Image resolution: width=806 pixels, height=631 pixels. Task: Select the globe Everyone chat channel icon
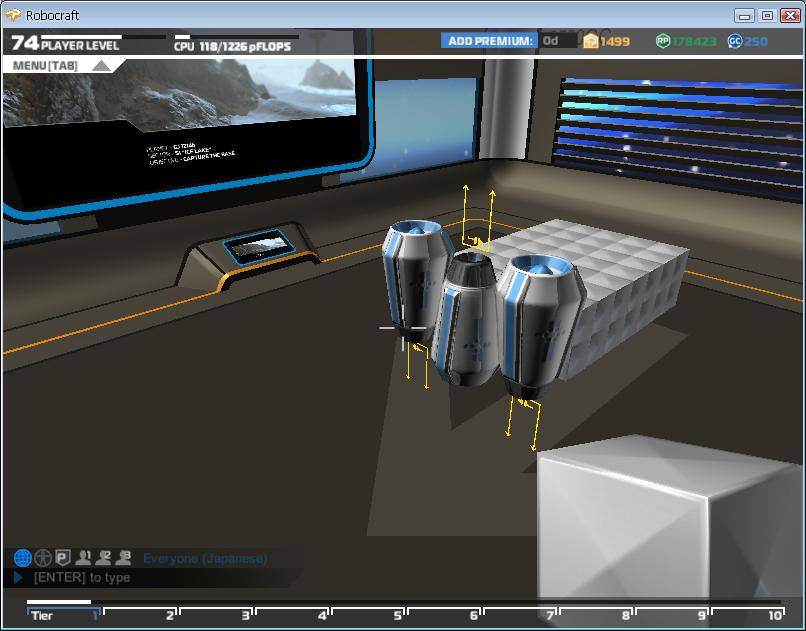pos(23,558)
